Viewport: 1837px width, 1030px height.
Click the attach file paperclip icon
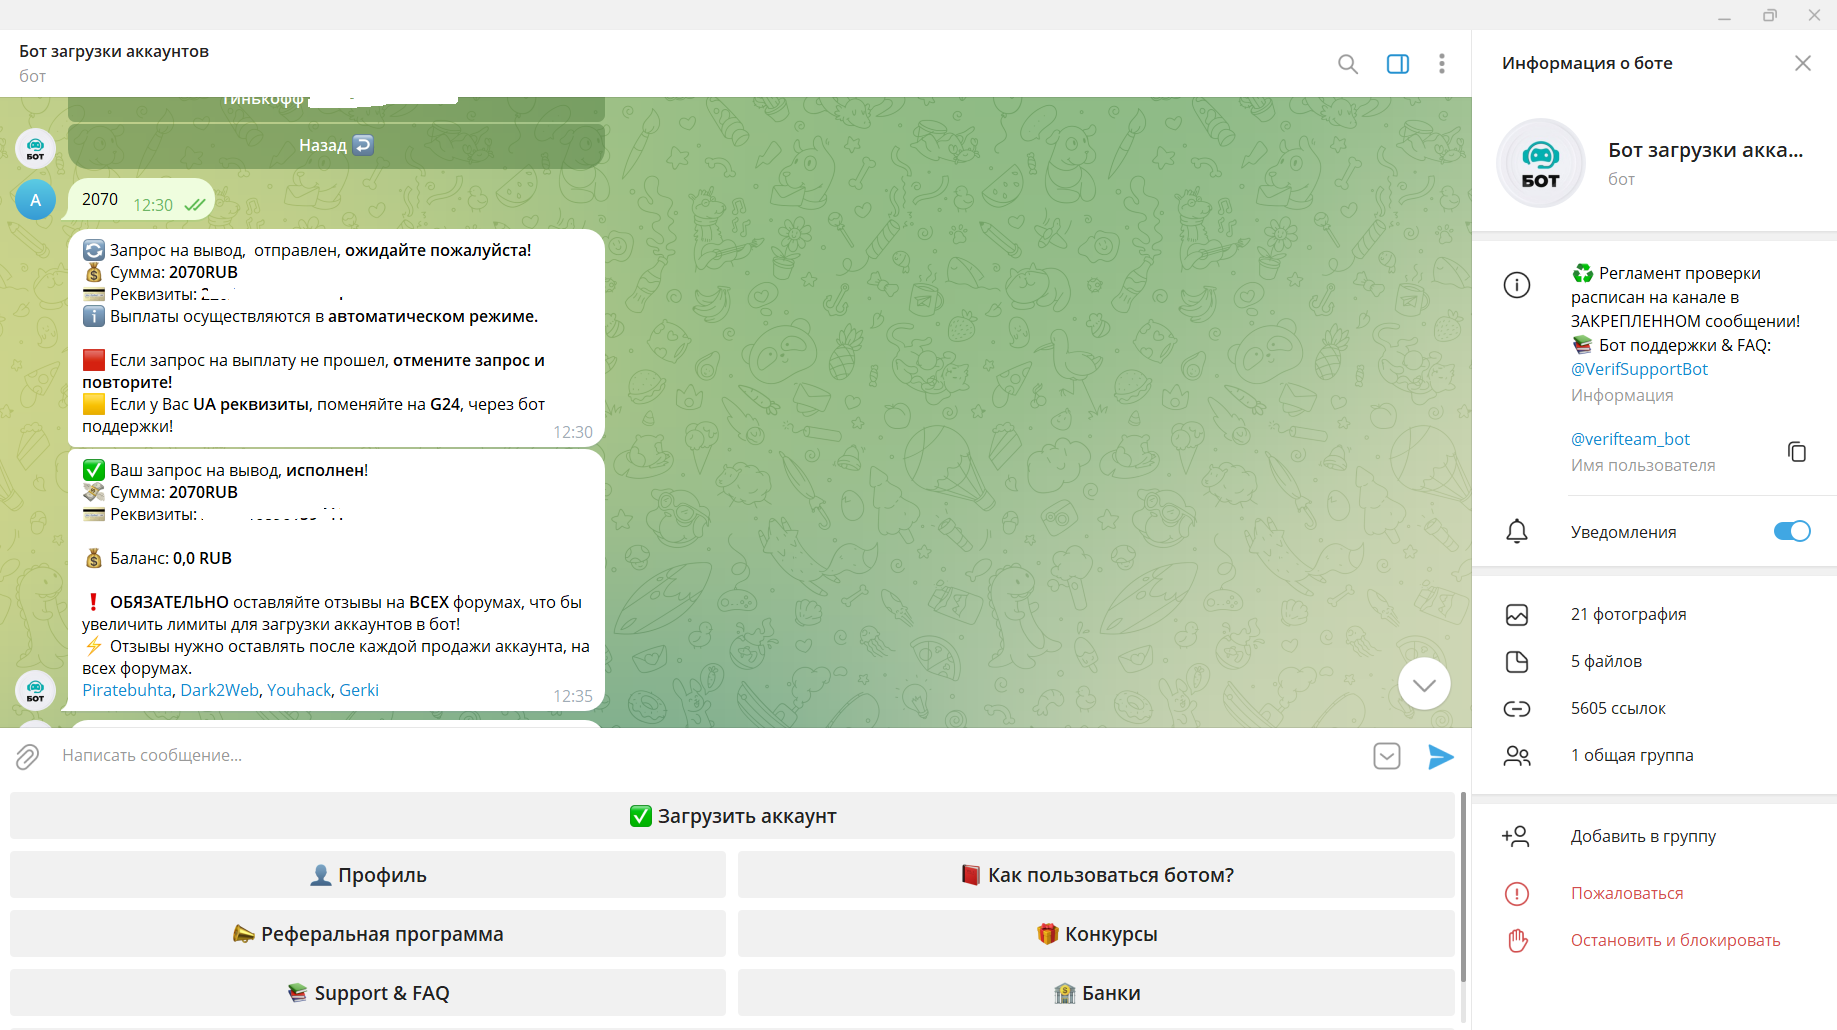pyautogui.click(x=27, y=756)
